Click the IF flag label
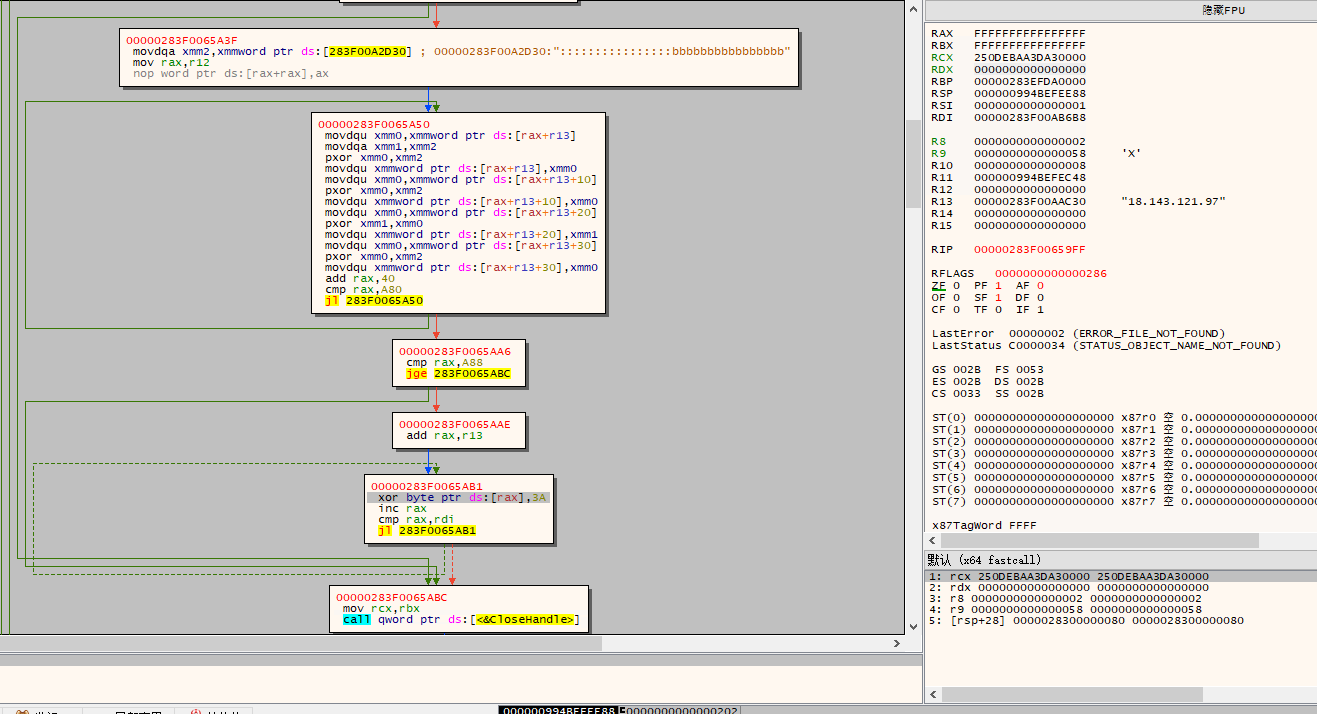The image size is (1317, 714). [x=1023, y=309]
